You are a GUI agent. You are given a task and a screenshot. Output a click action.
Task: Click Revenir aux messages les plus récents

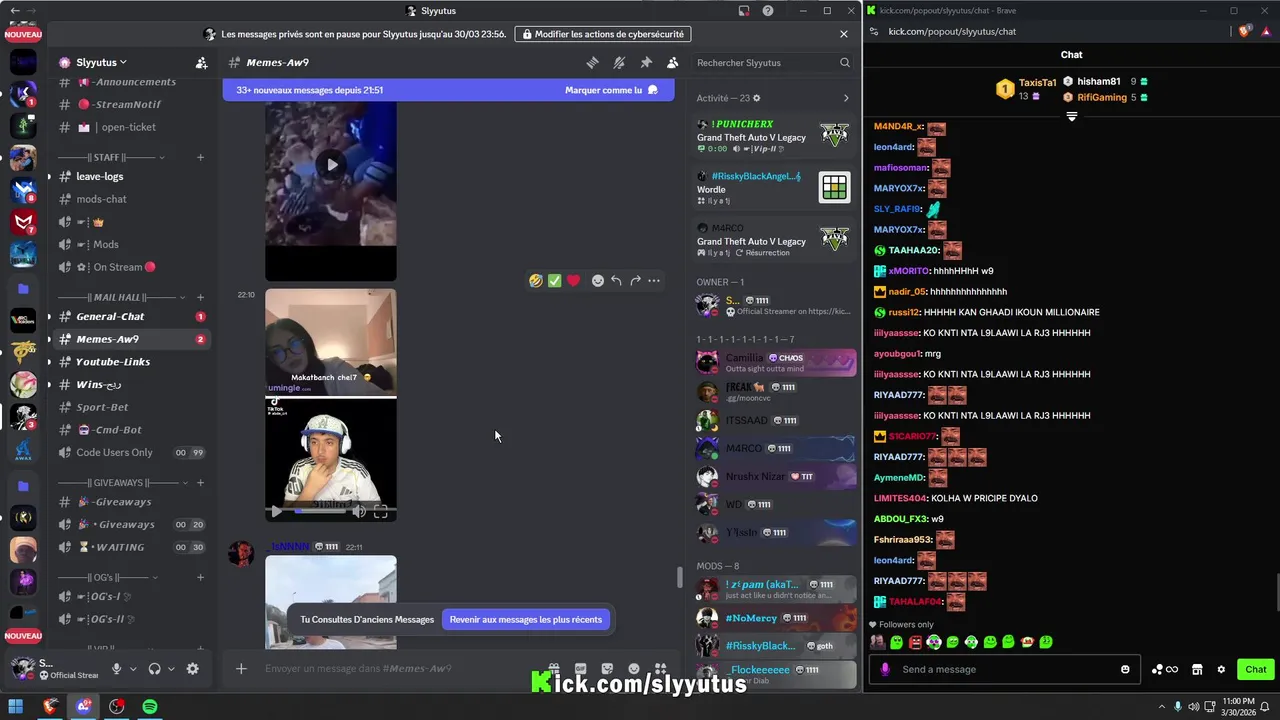pyautogui.click(x=526, y=620)
